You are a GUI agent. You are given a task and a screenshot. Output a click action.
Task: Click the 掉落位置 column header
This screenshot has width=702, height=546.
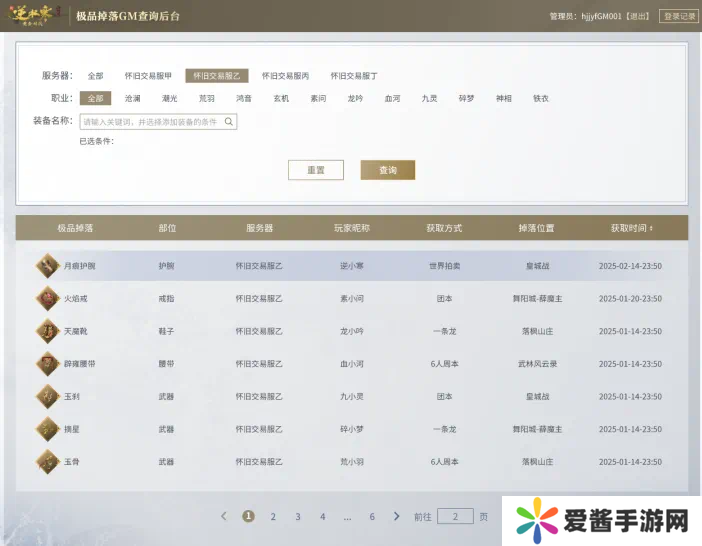[536, 228]
